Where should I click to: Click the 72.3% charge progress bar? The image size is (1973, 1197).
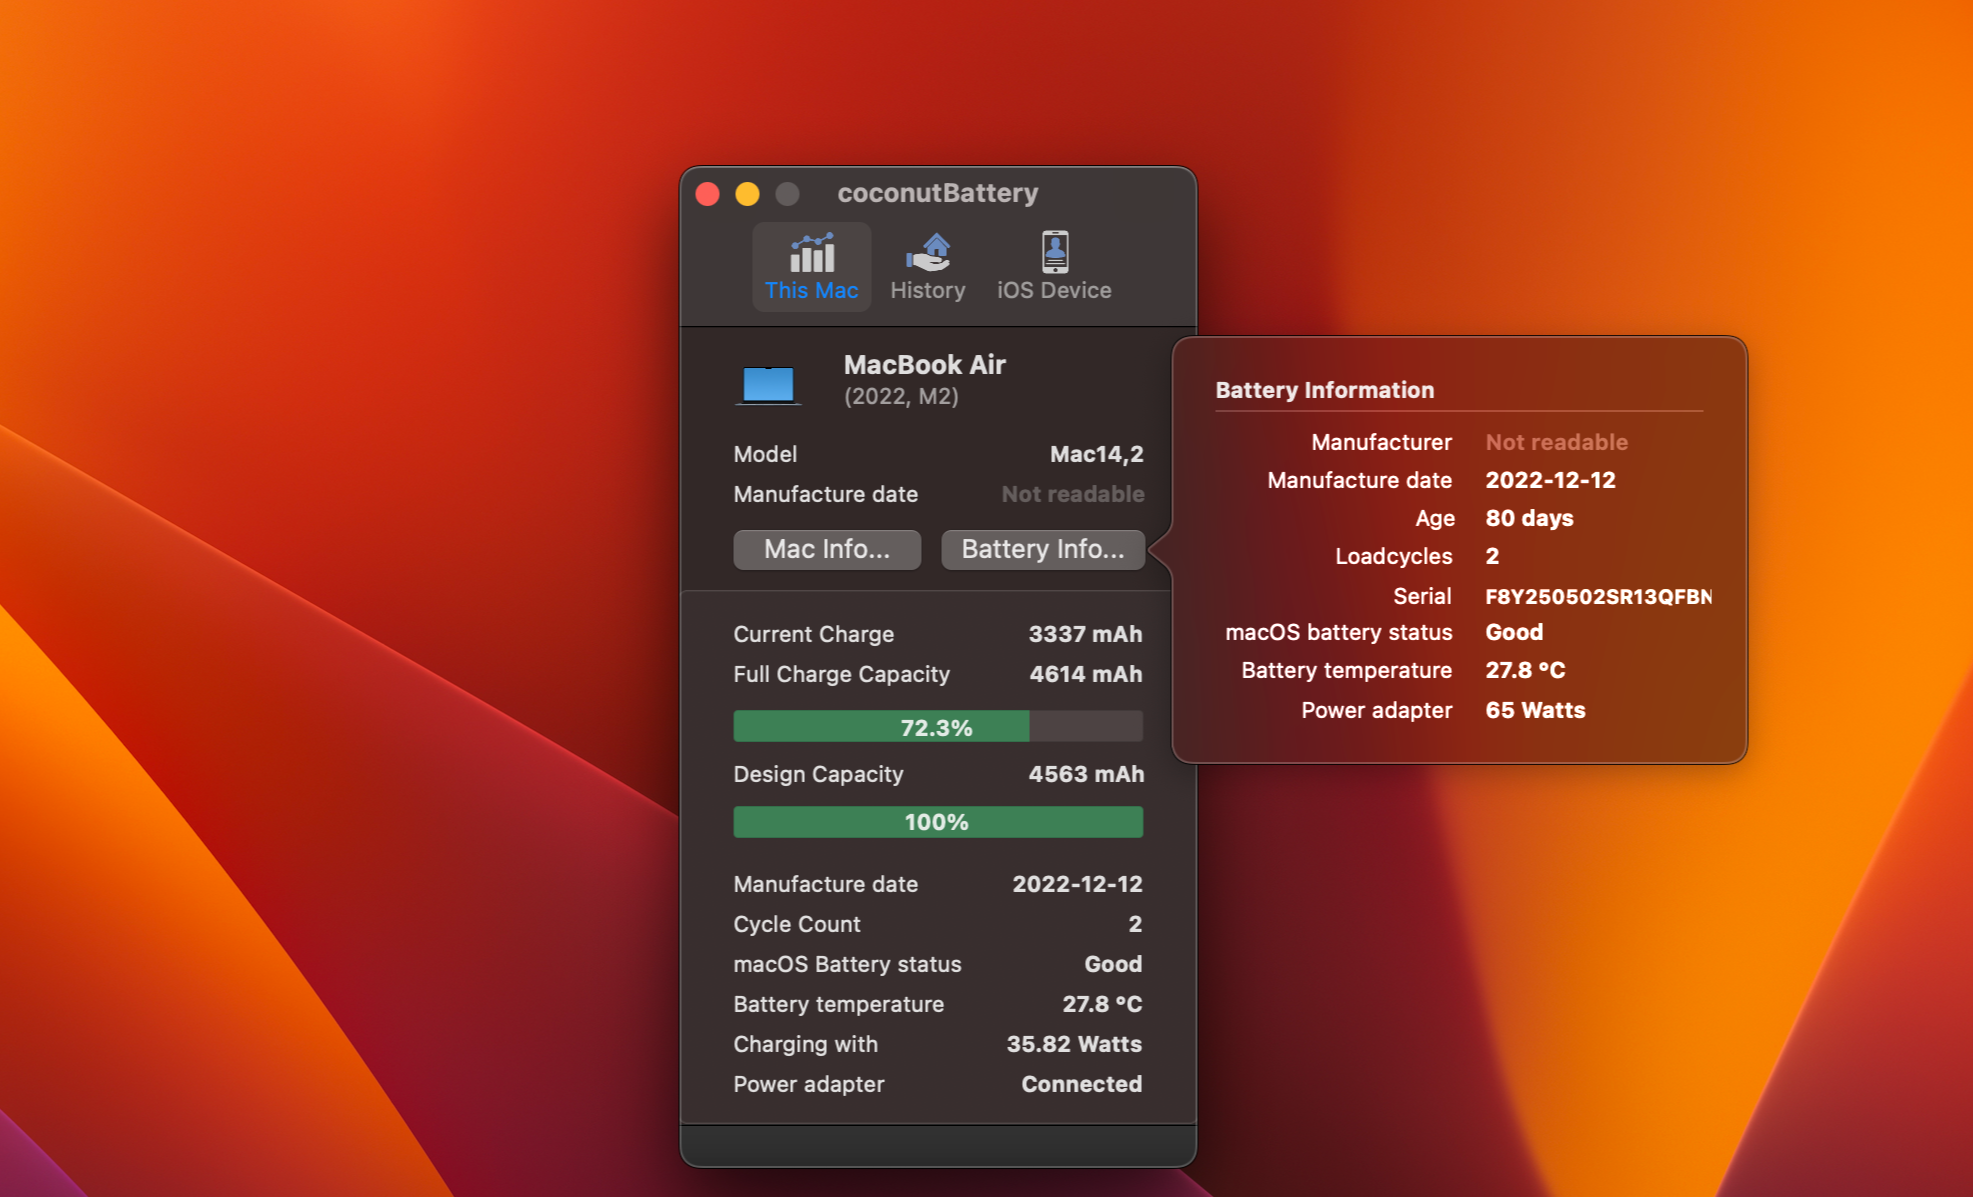[937, 727]
